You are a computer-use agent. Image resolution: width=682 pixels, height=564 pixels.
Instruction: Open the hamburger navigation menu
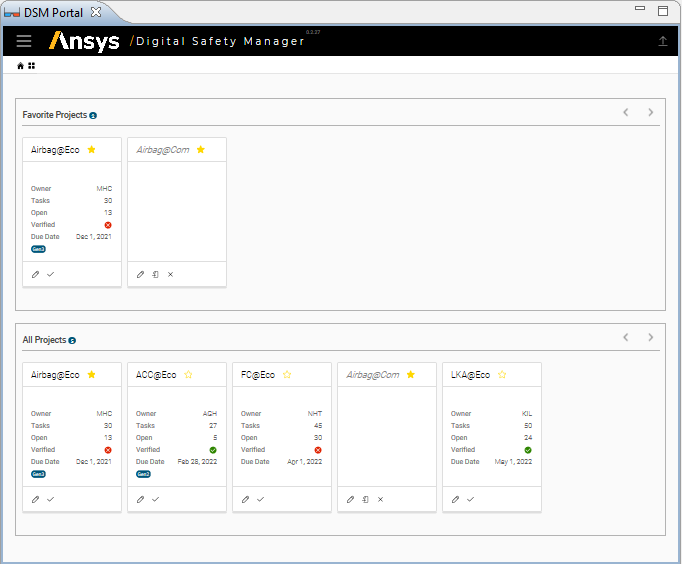pos(24,41)
